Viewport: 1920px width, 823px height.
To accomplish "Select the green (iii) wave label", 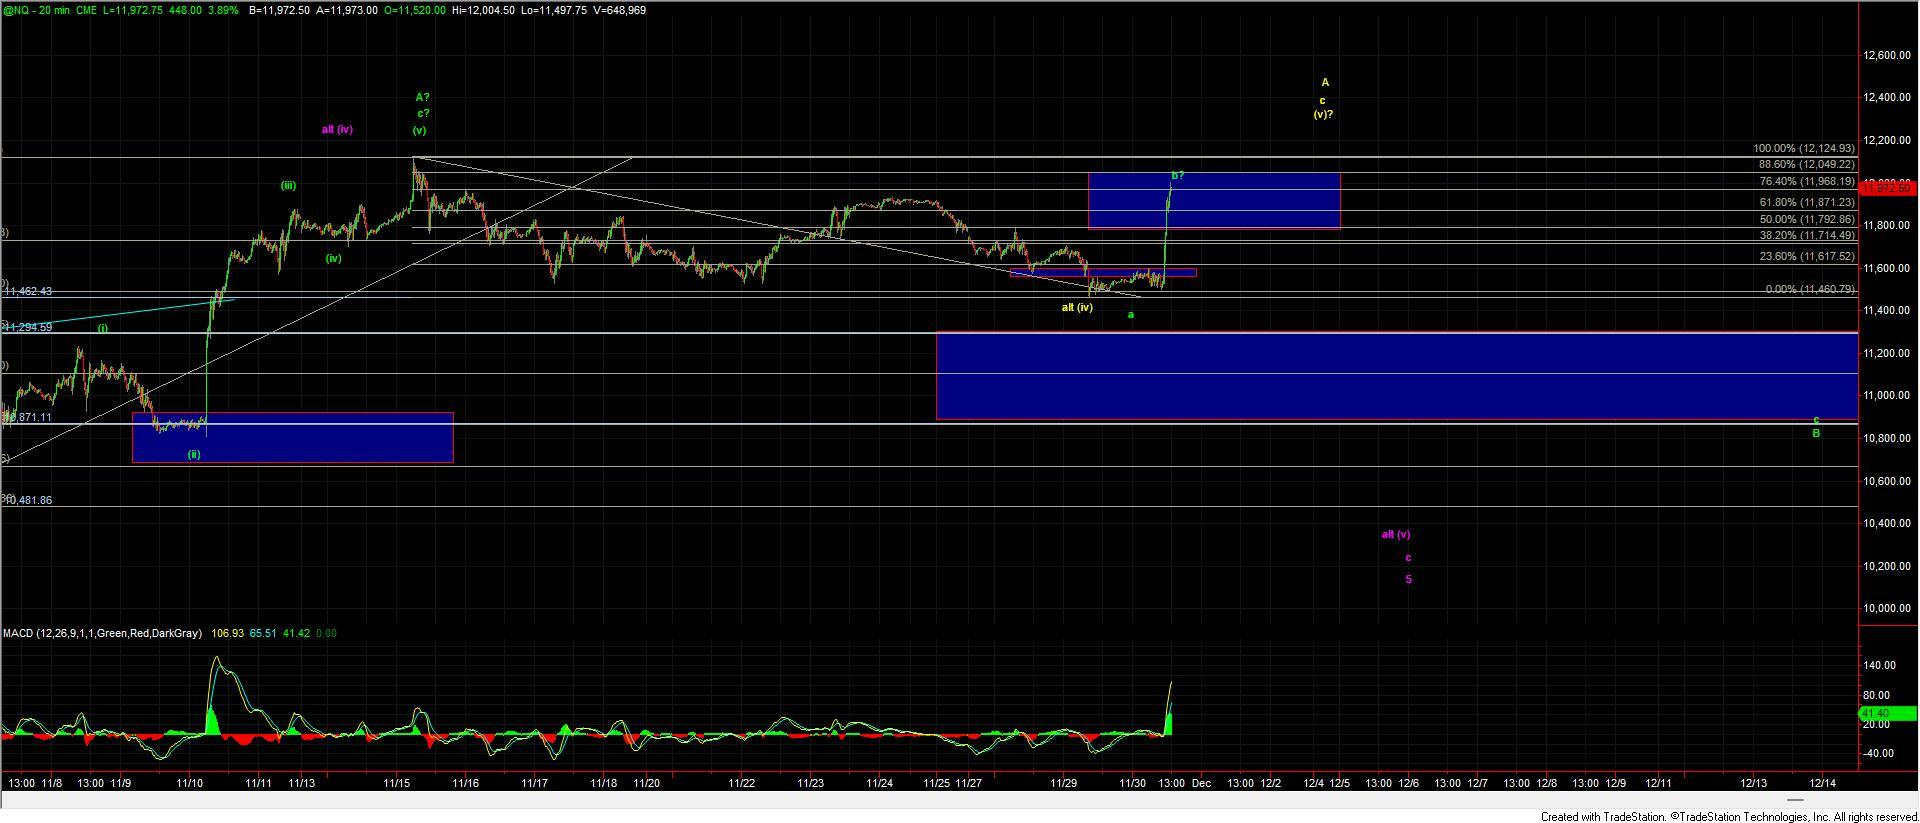I will tap(288, 185).
